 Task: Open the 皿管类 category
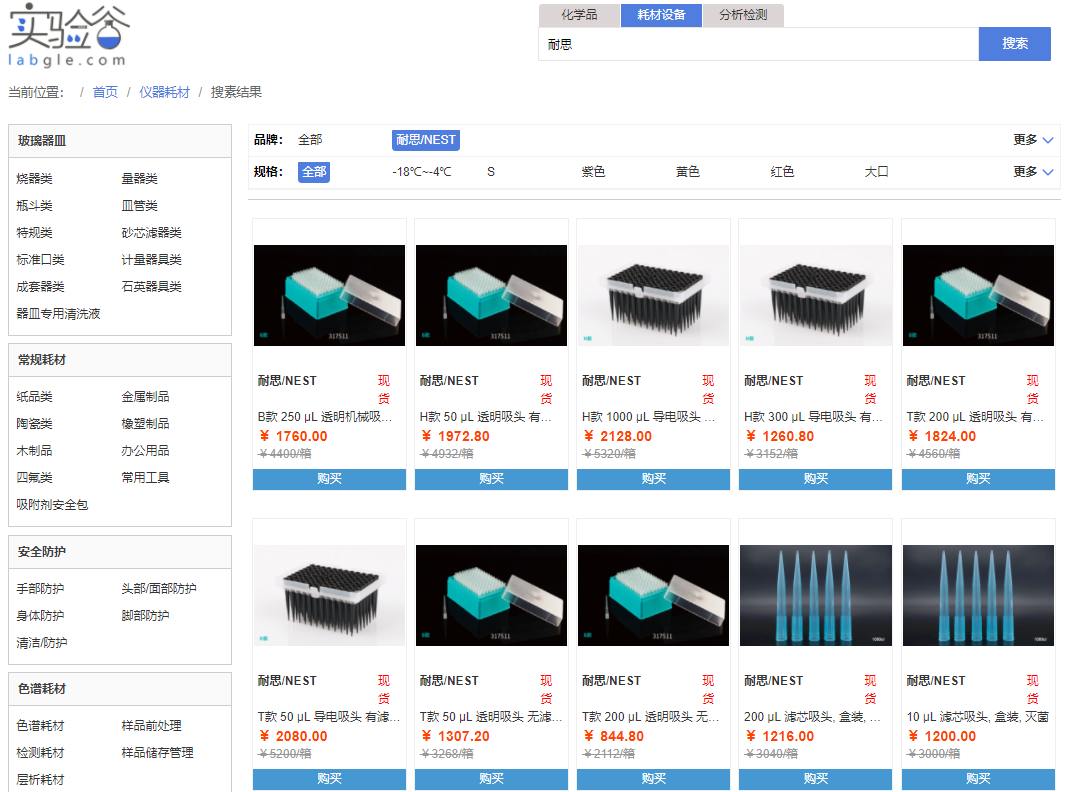[x=139, y=206]
